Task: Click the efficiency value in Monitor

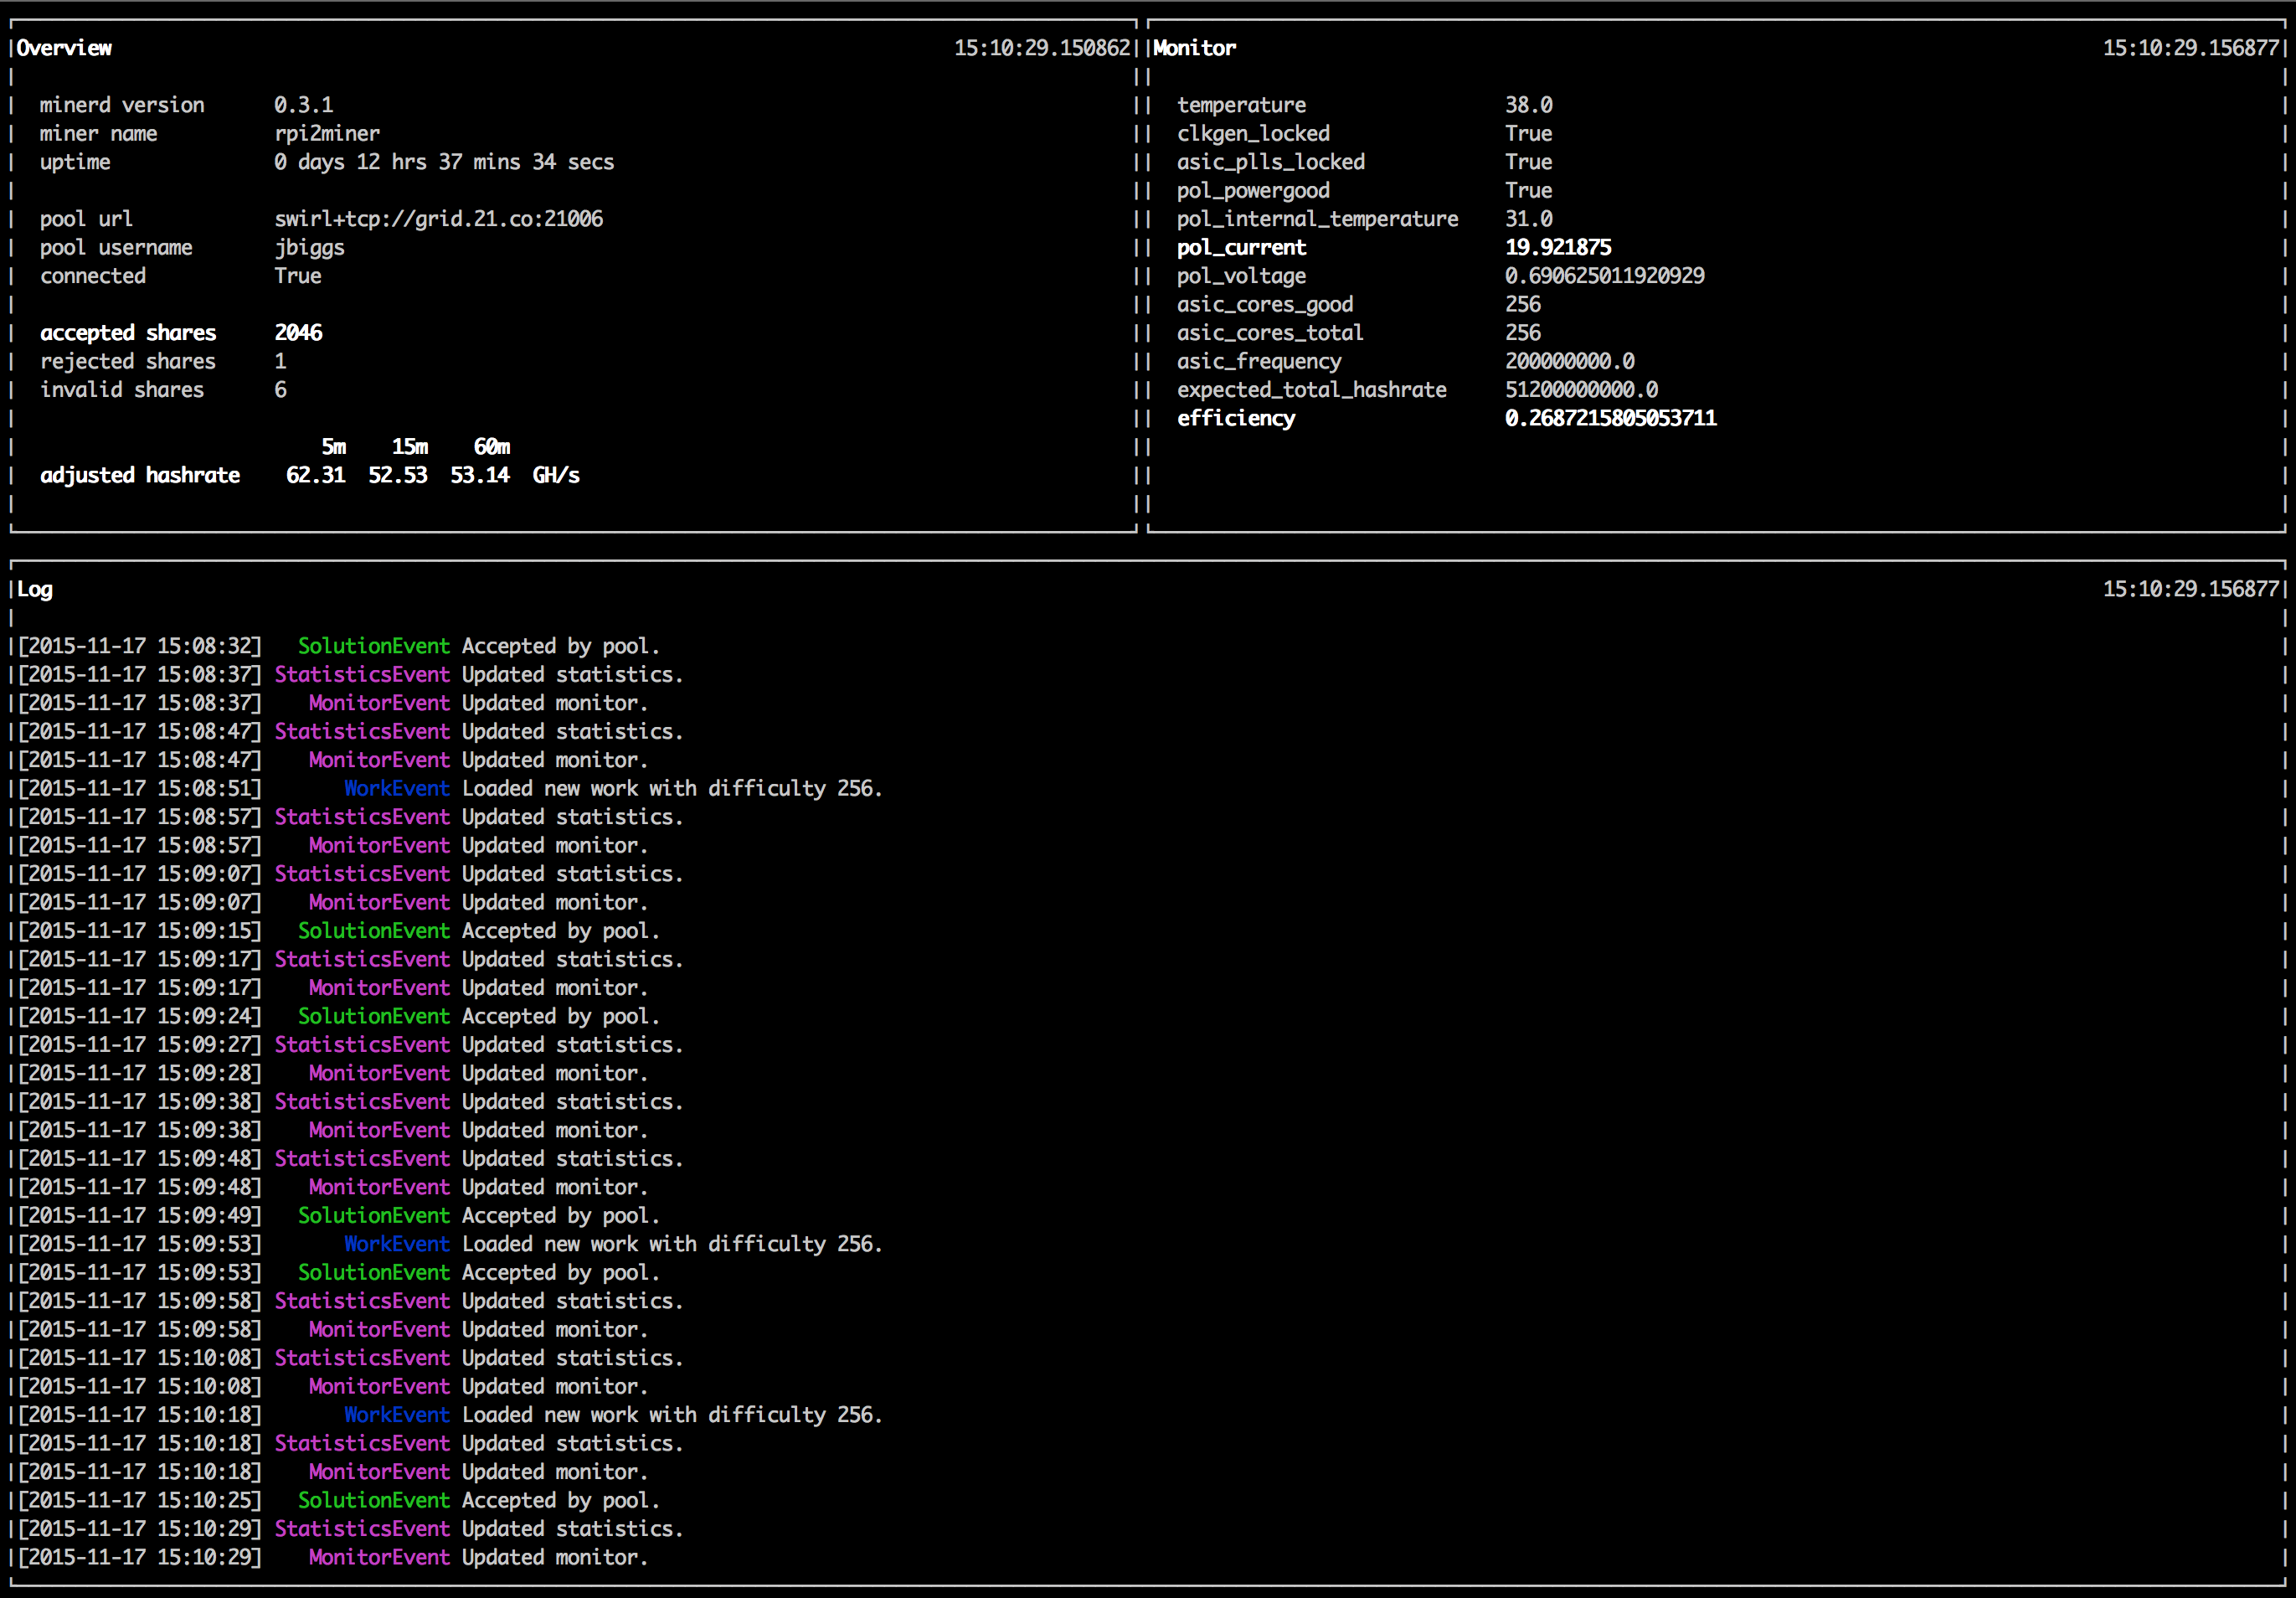Action: pyautogui.click(x=1610, y=418)
